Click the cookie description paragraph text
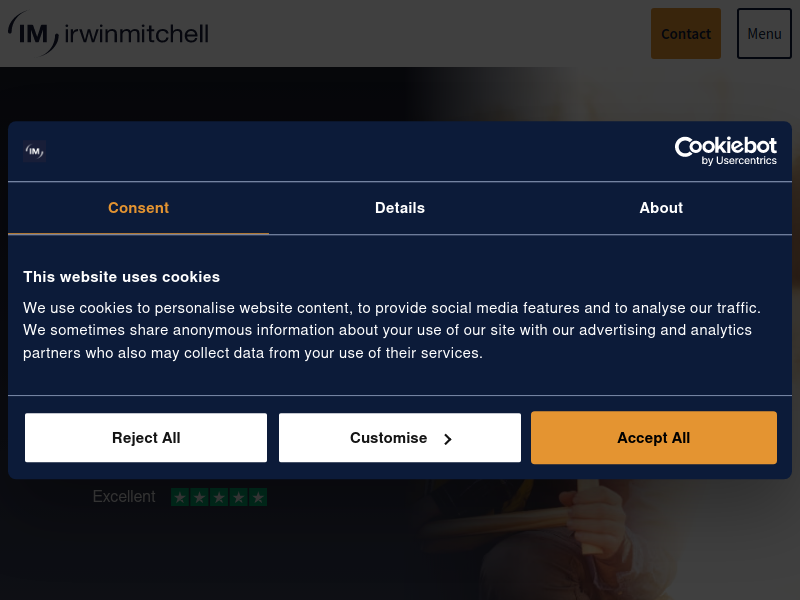This screenshot has width=800, height=600. click(x=392, y=330)
